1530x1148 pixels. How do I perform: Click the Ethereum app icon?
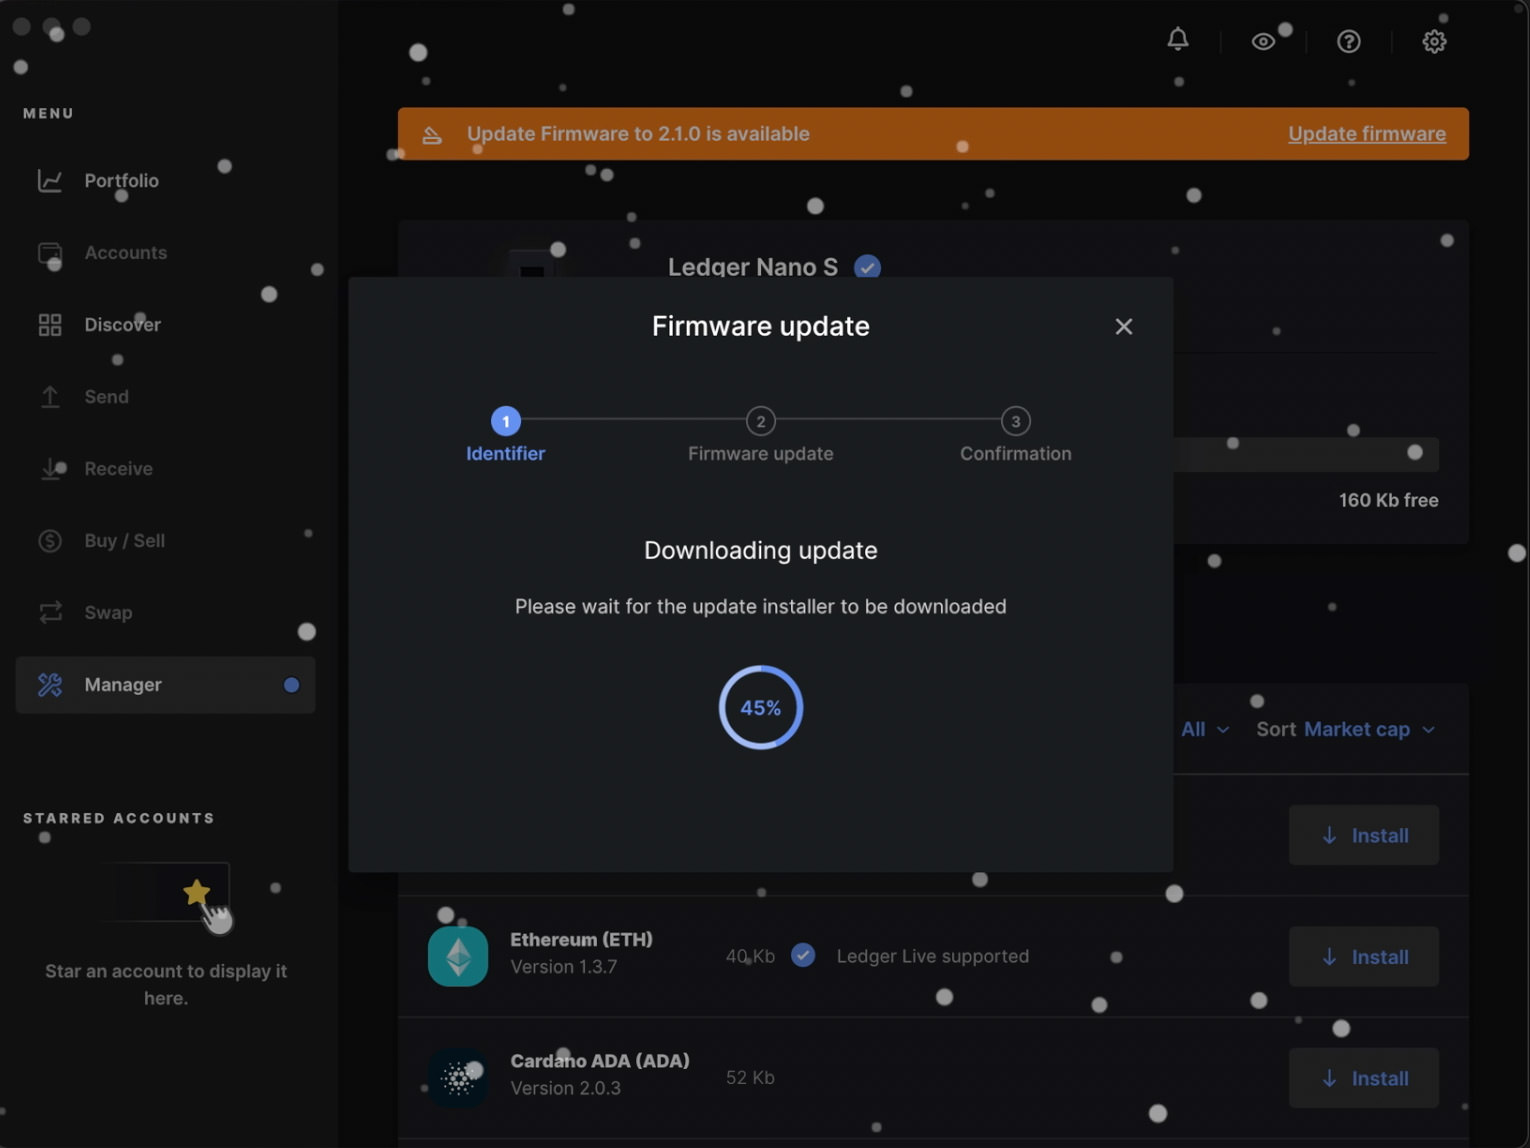pyautogui.click(x=458, y=957)
